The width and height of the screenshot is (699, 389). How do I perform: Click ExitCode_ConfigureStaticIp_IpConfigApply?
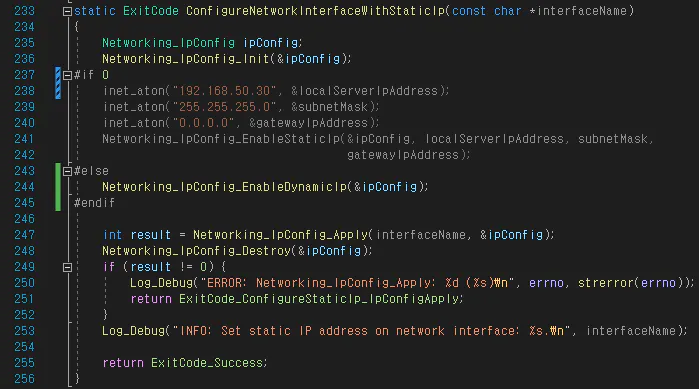point(318,299)
